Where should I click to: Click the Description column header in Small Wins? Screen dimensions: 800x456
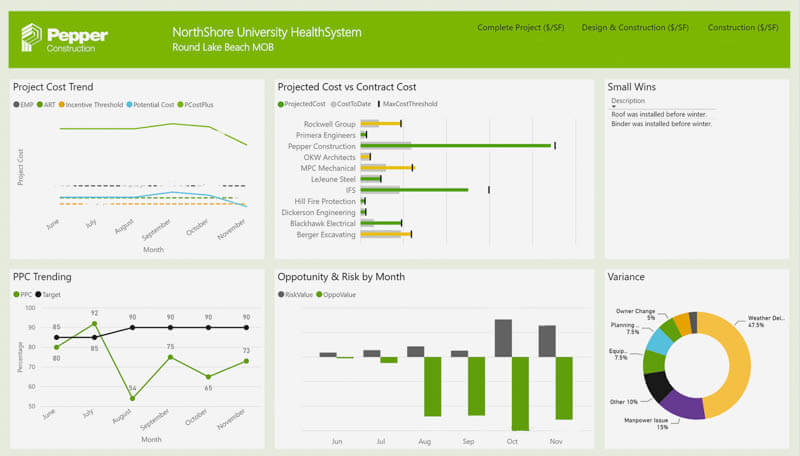(628, 101)
